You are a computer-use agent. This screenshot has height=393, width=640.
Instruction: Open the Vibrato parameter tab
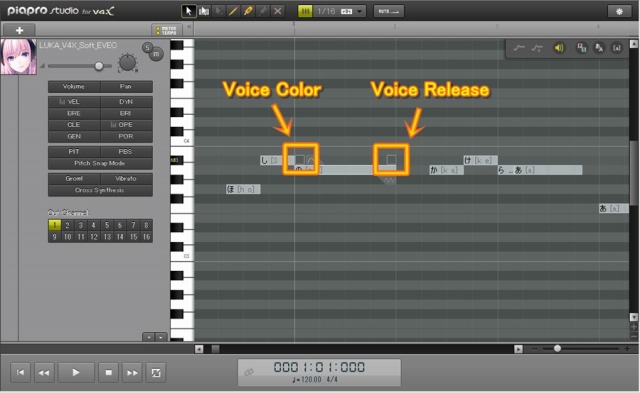pyautogui.click(x=126, y=178)
